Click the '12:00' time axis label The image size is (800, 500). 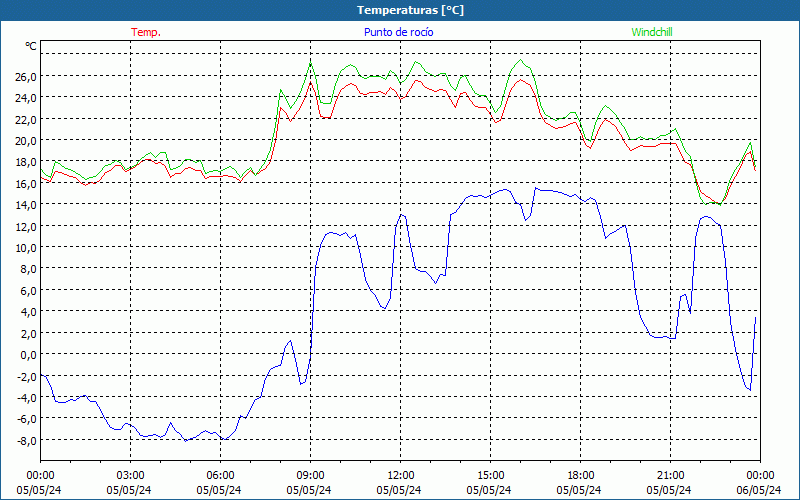(401, 475)
